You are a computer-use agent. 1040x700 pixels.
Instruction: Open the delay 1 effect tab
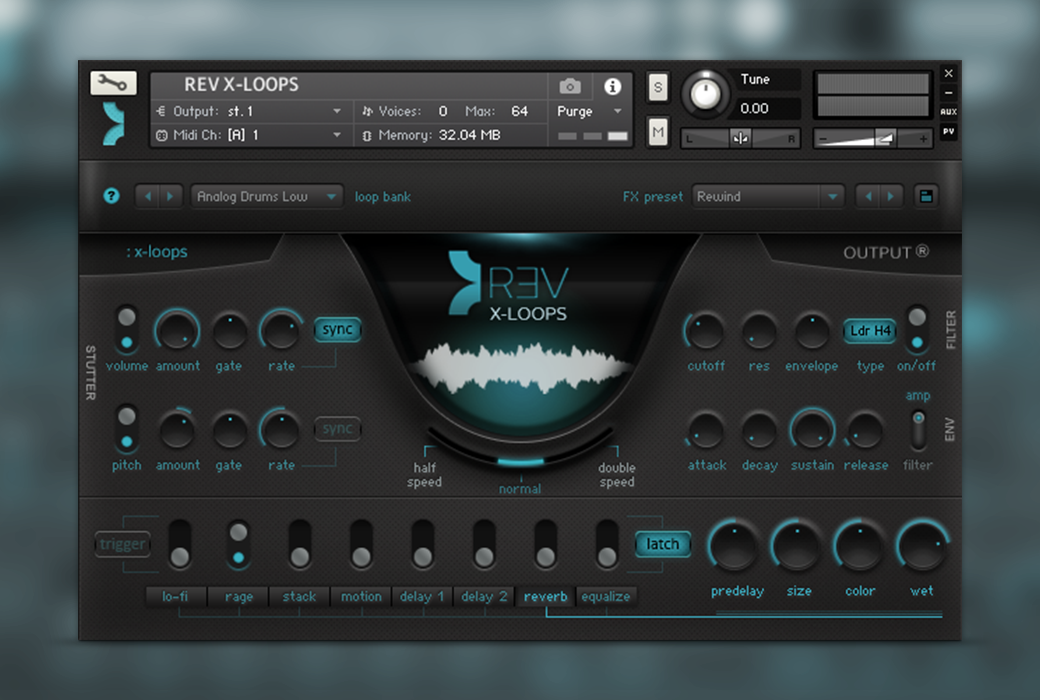click(x=422, y=596)
